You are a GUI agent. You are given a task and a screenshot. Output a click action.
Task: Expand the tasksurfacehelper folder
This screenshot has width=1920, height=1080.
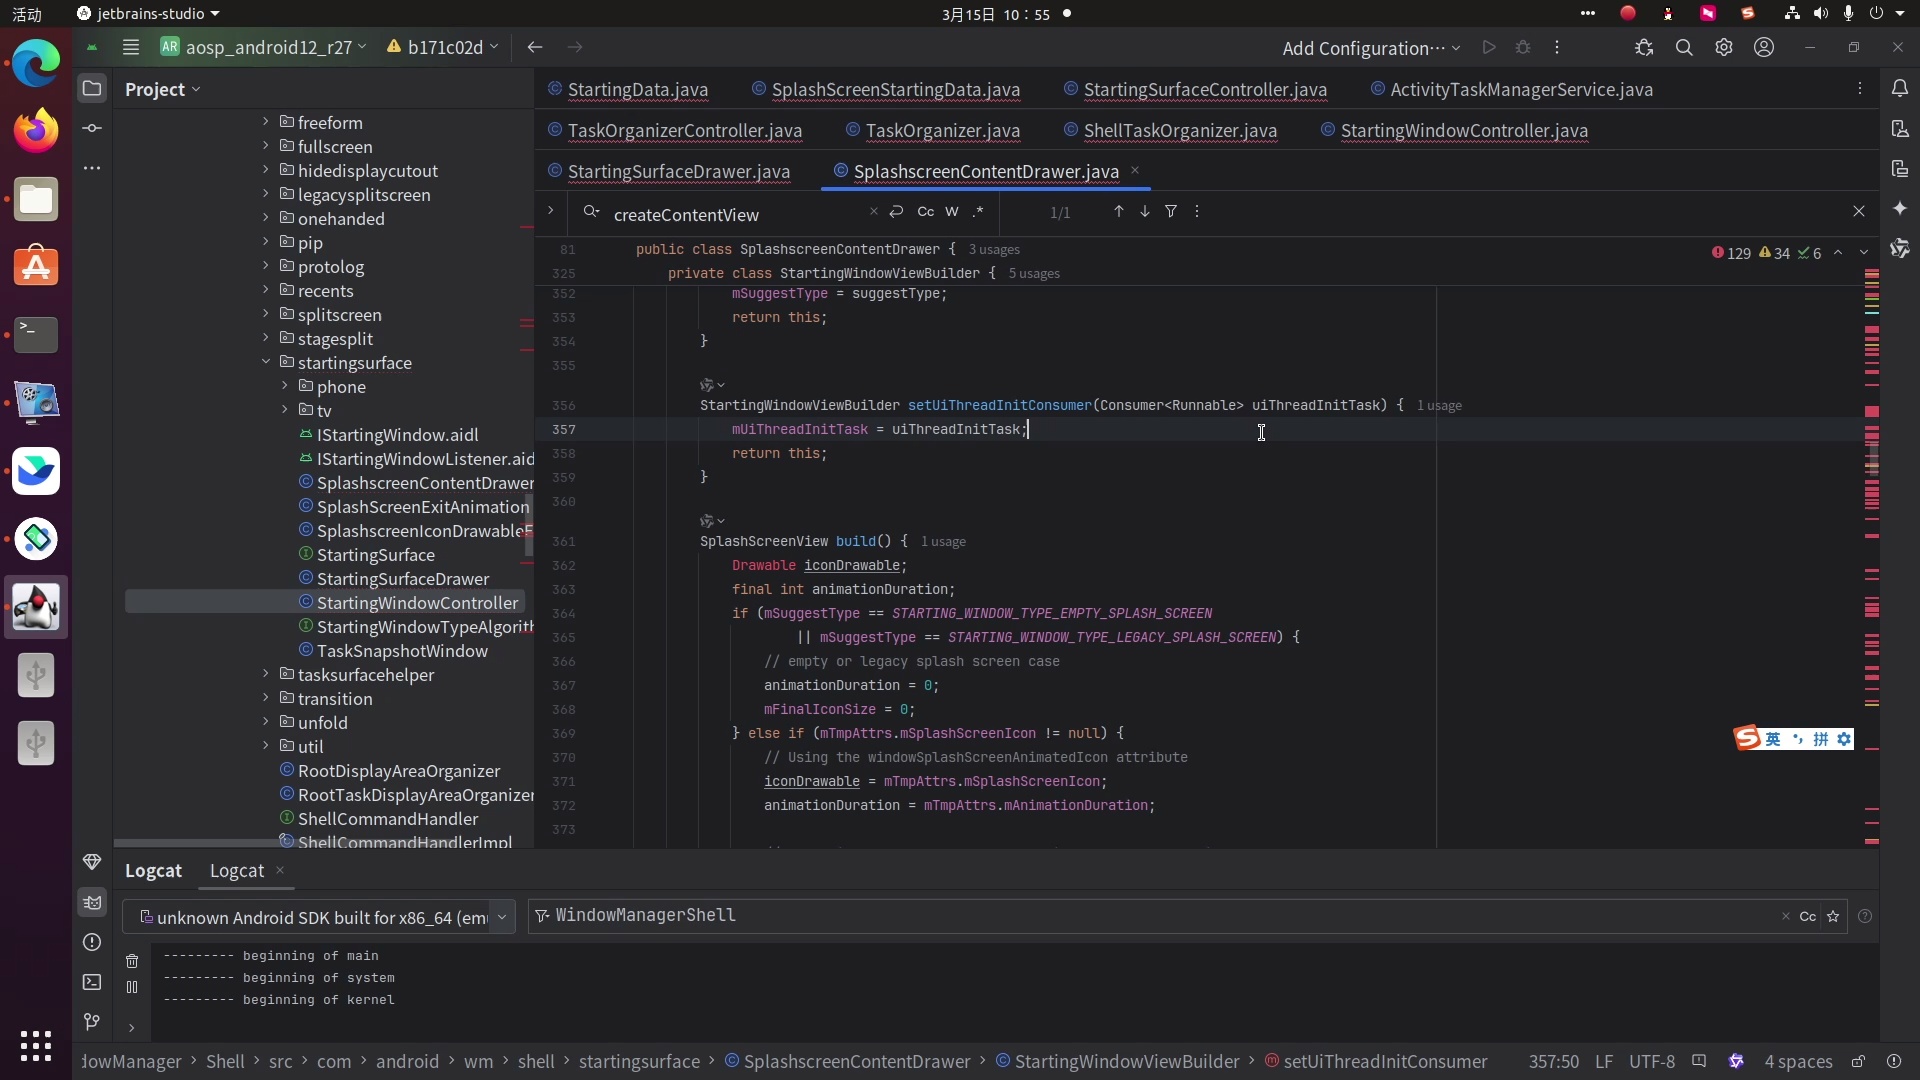pyautogui.click(x=266, y=675)
